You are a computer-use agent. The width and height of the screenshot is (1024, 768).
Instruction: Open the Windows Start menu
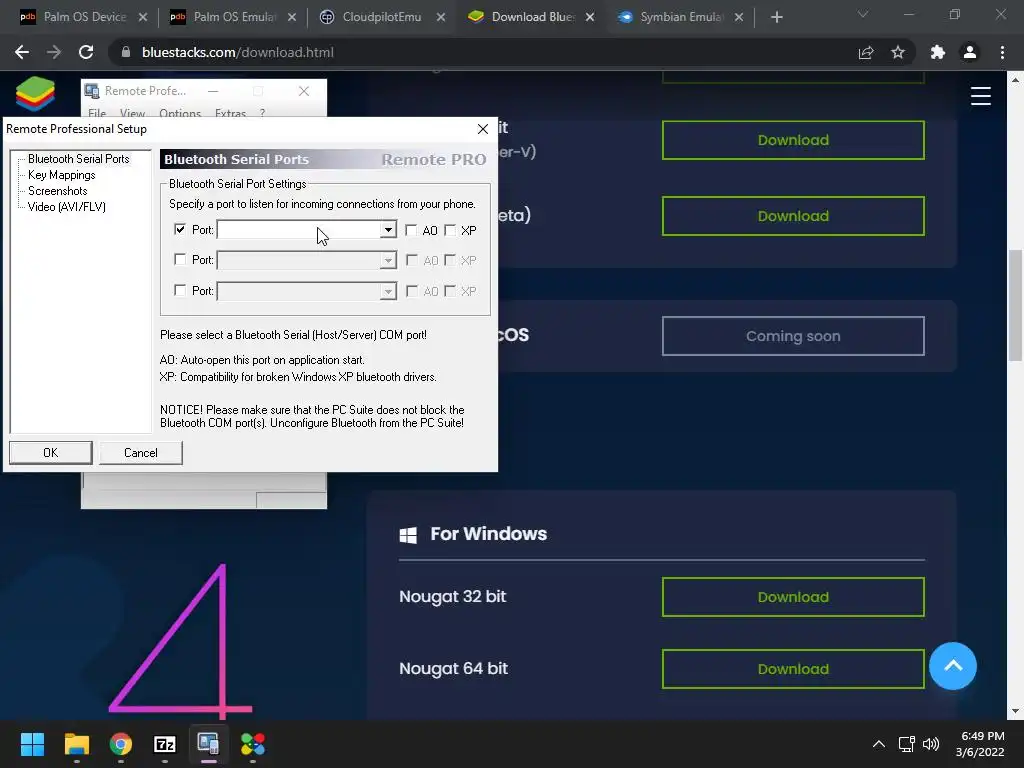32,744
